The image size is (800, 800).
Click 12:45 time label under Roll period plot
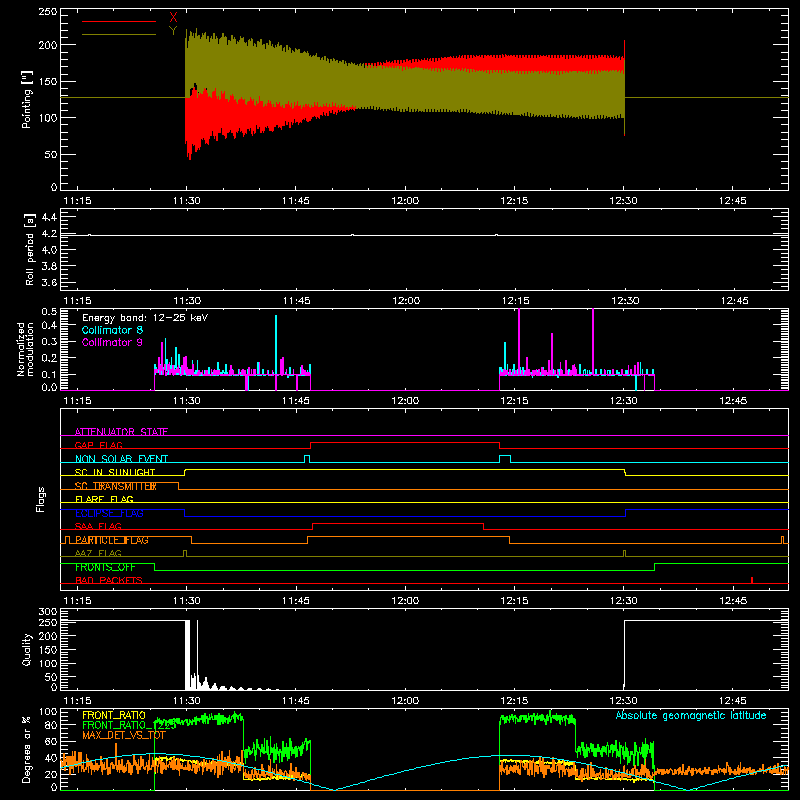tap(734, 301)
